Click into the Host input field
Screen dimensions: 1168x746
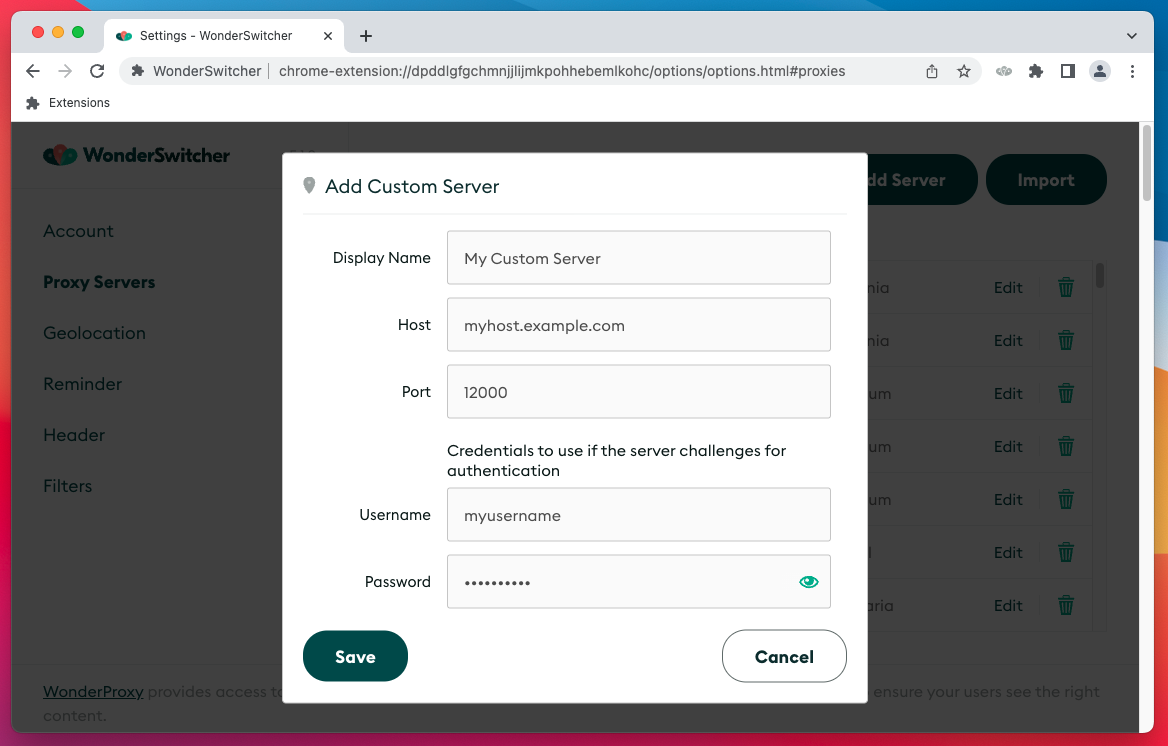[638, 325]
